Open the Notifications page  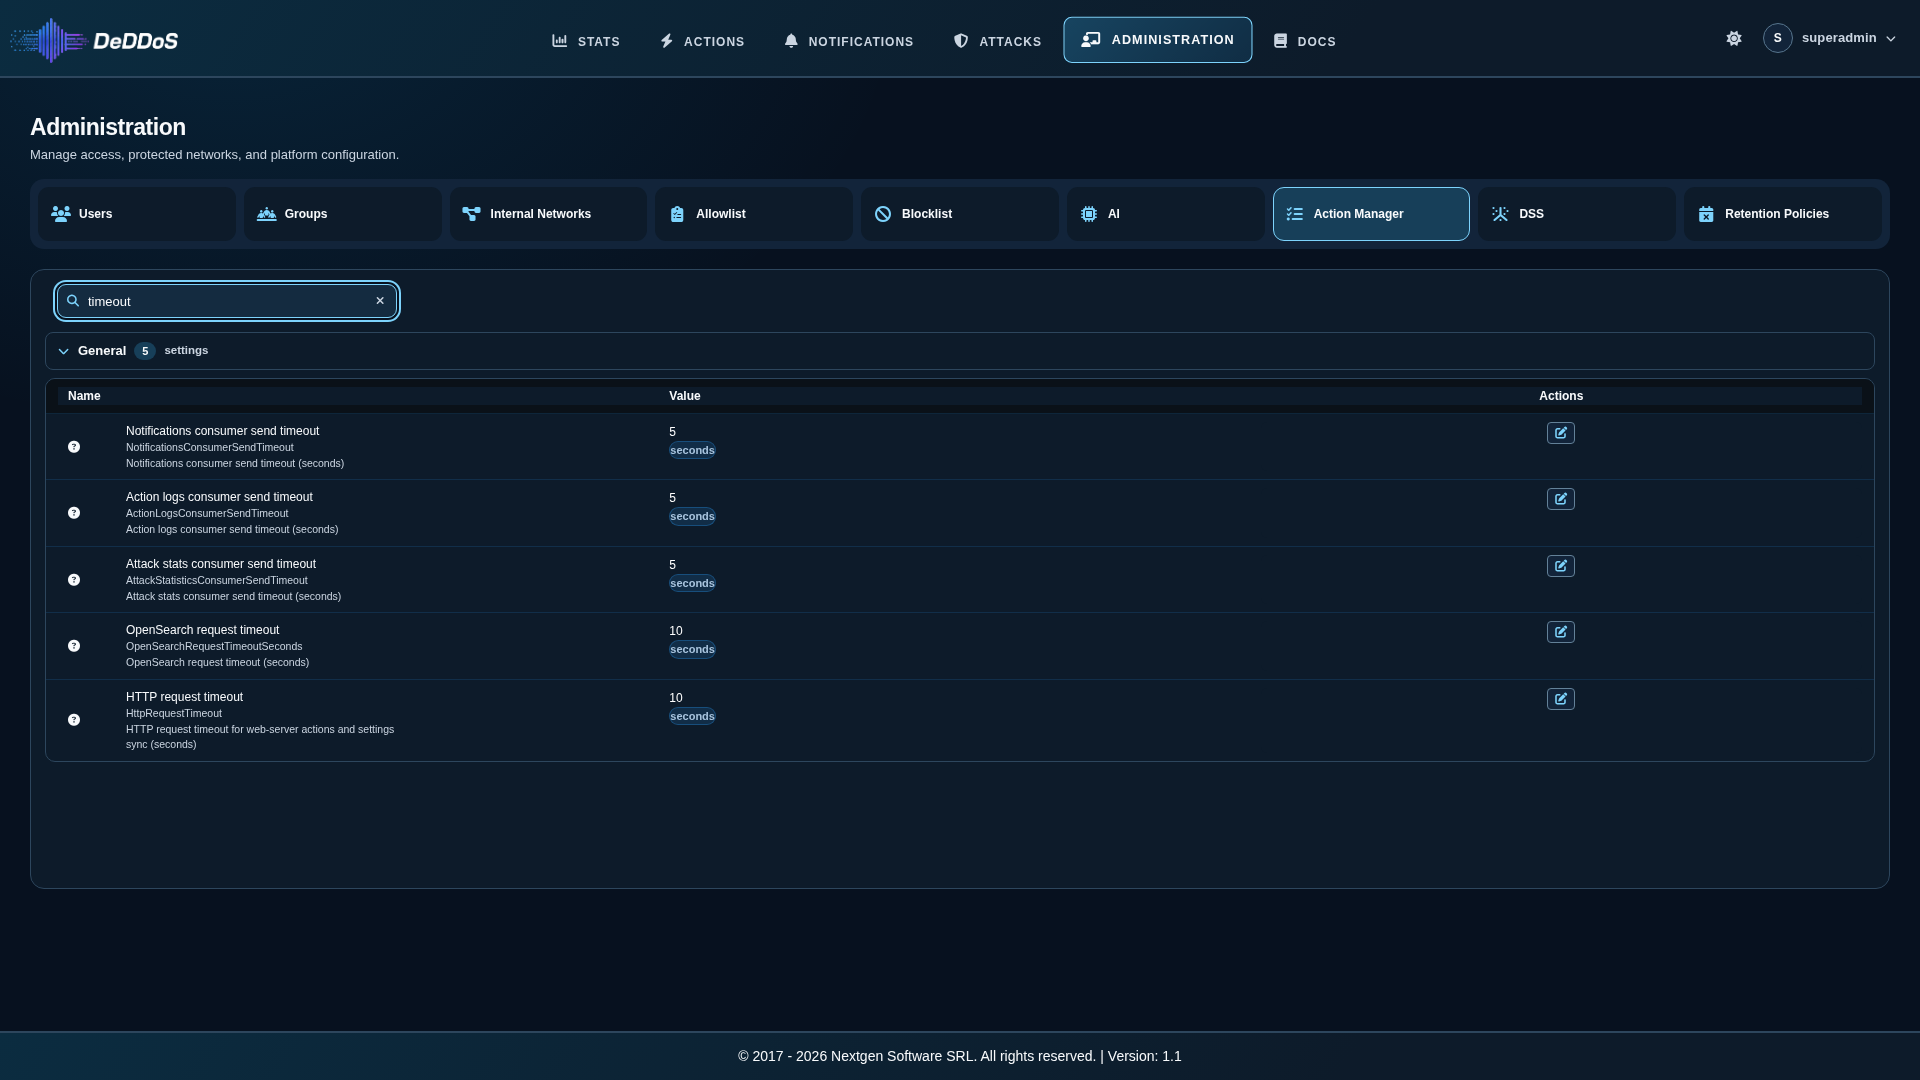coord(849,41)
